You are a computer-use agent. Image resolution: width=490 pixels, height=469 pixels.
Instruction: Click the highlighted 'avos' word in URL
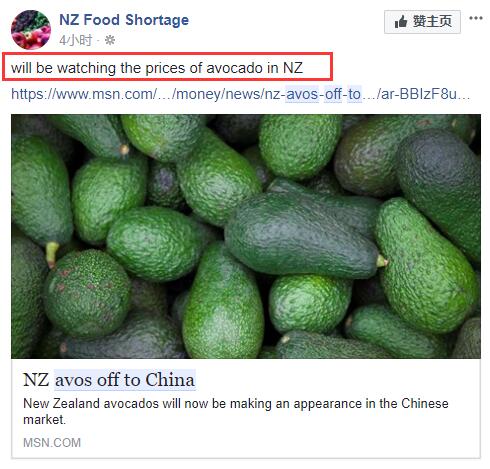(x=302, y=94)
